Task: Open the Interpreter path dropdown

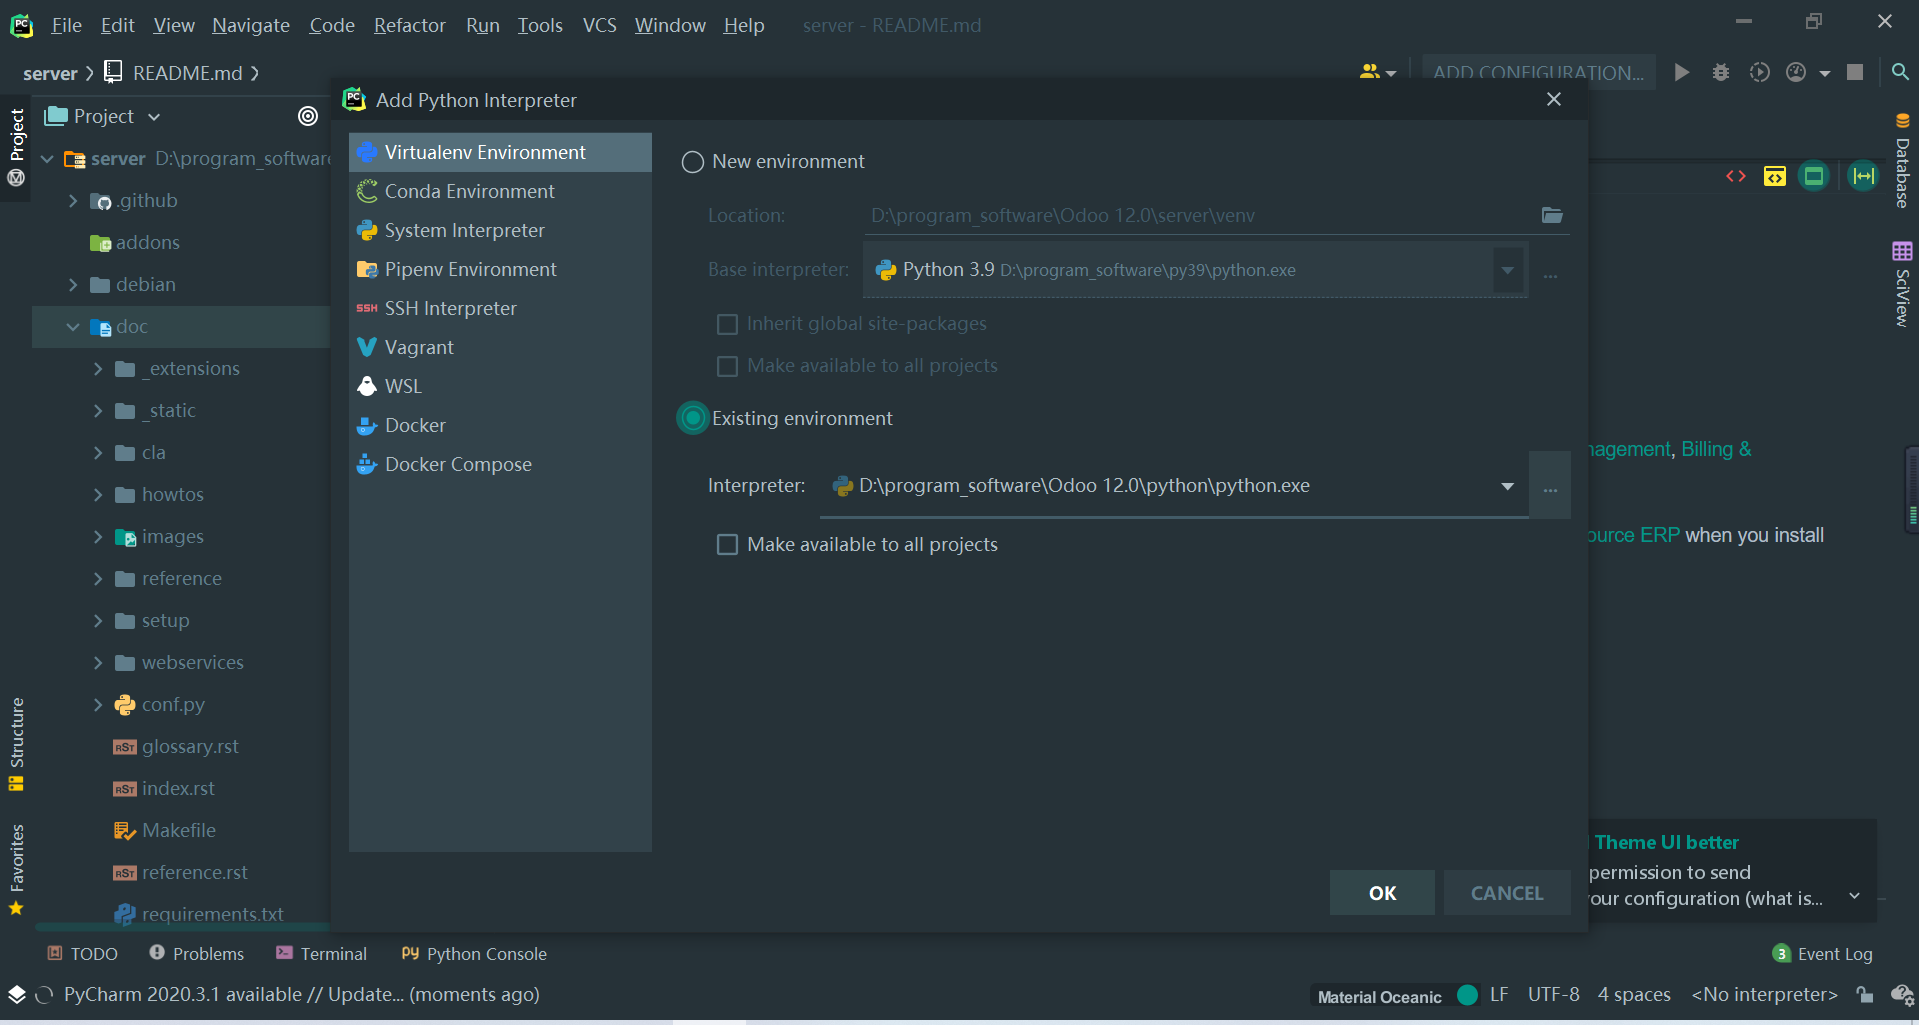Action: 1507,486
